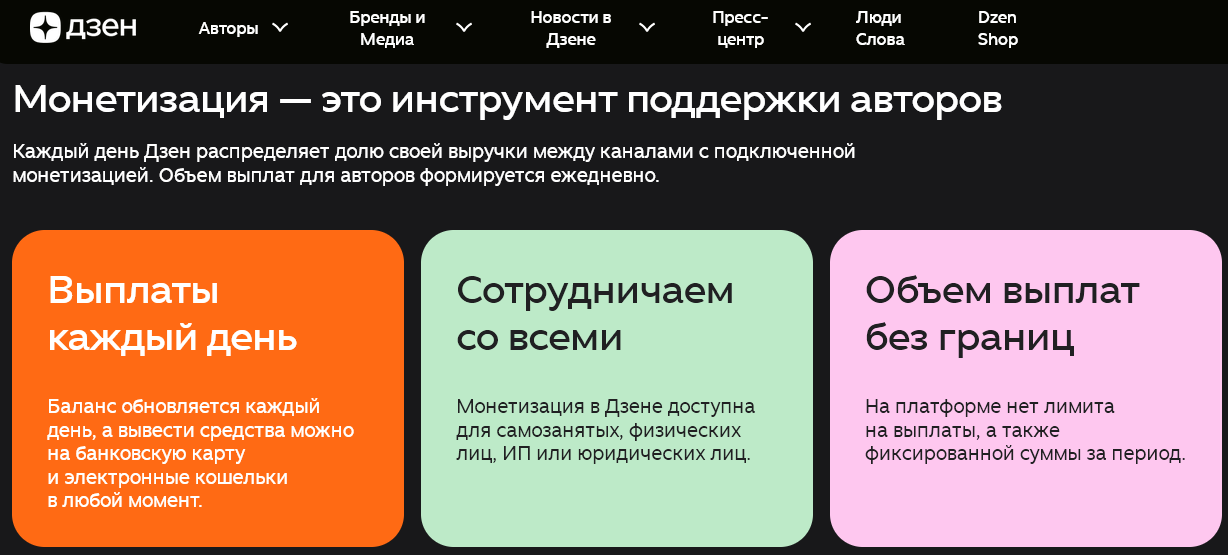Click the green card title Сотрудничаем со всеми

coord(595,314)
